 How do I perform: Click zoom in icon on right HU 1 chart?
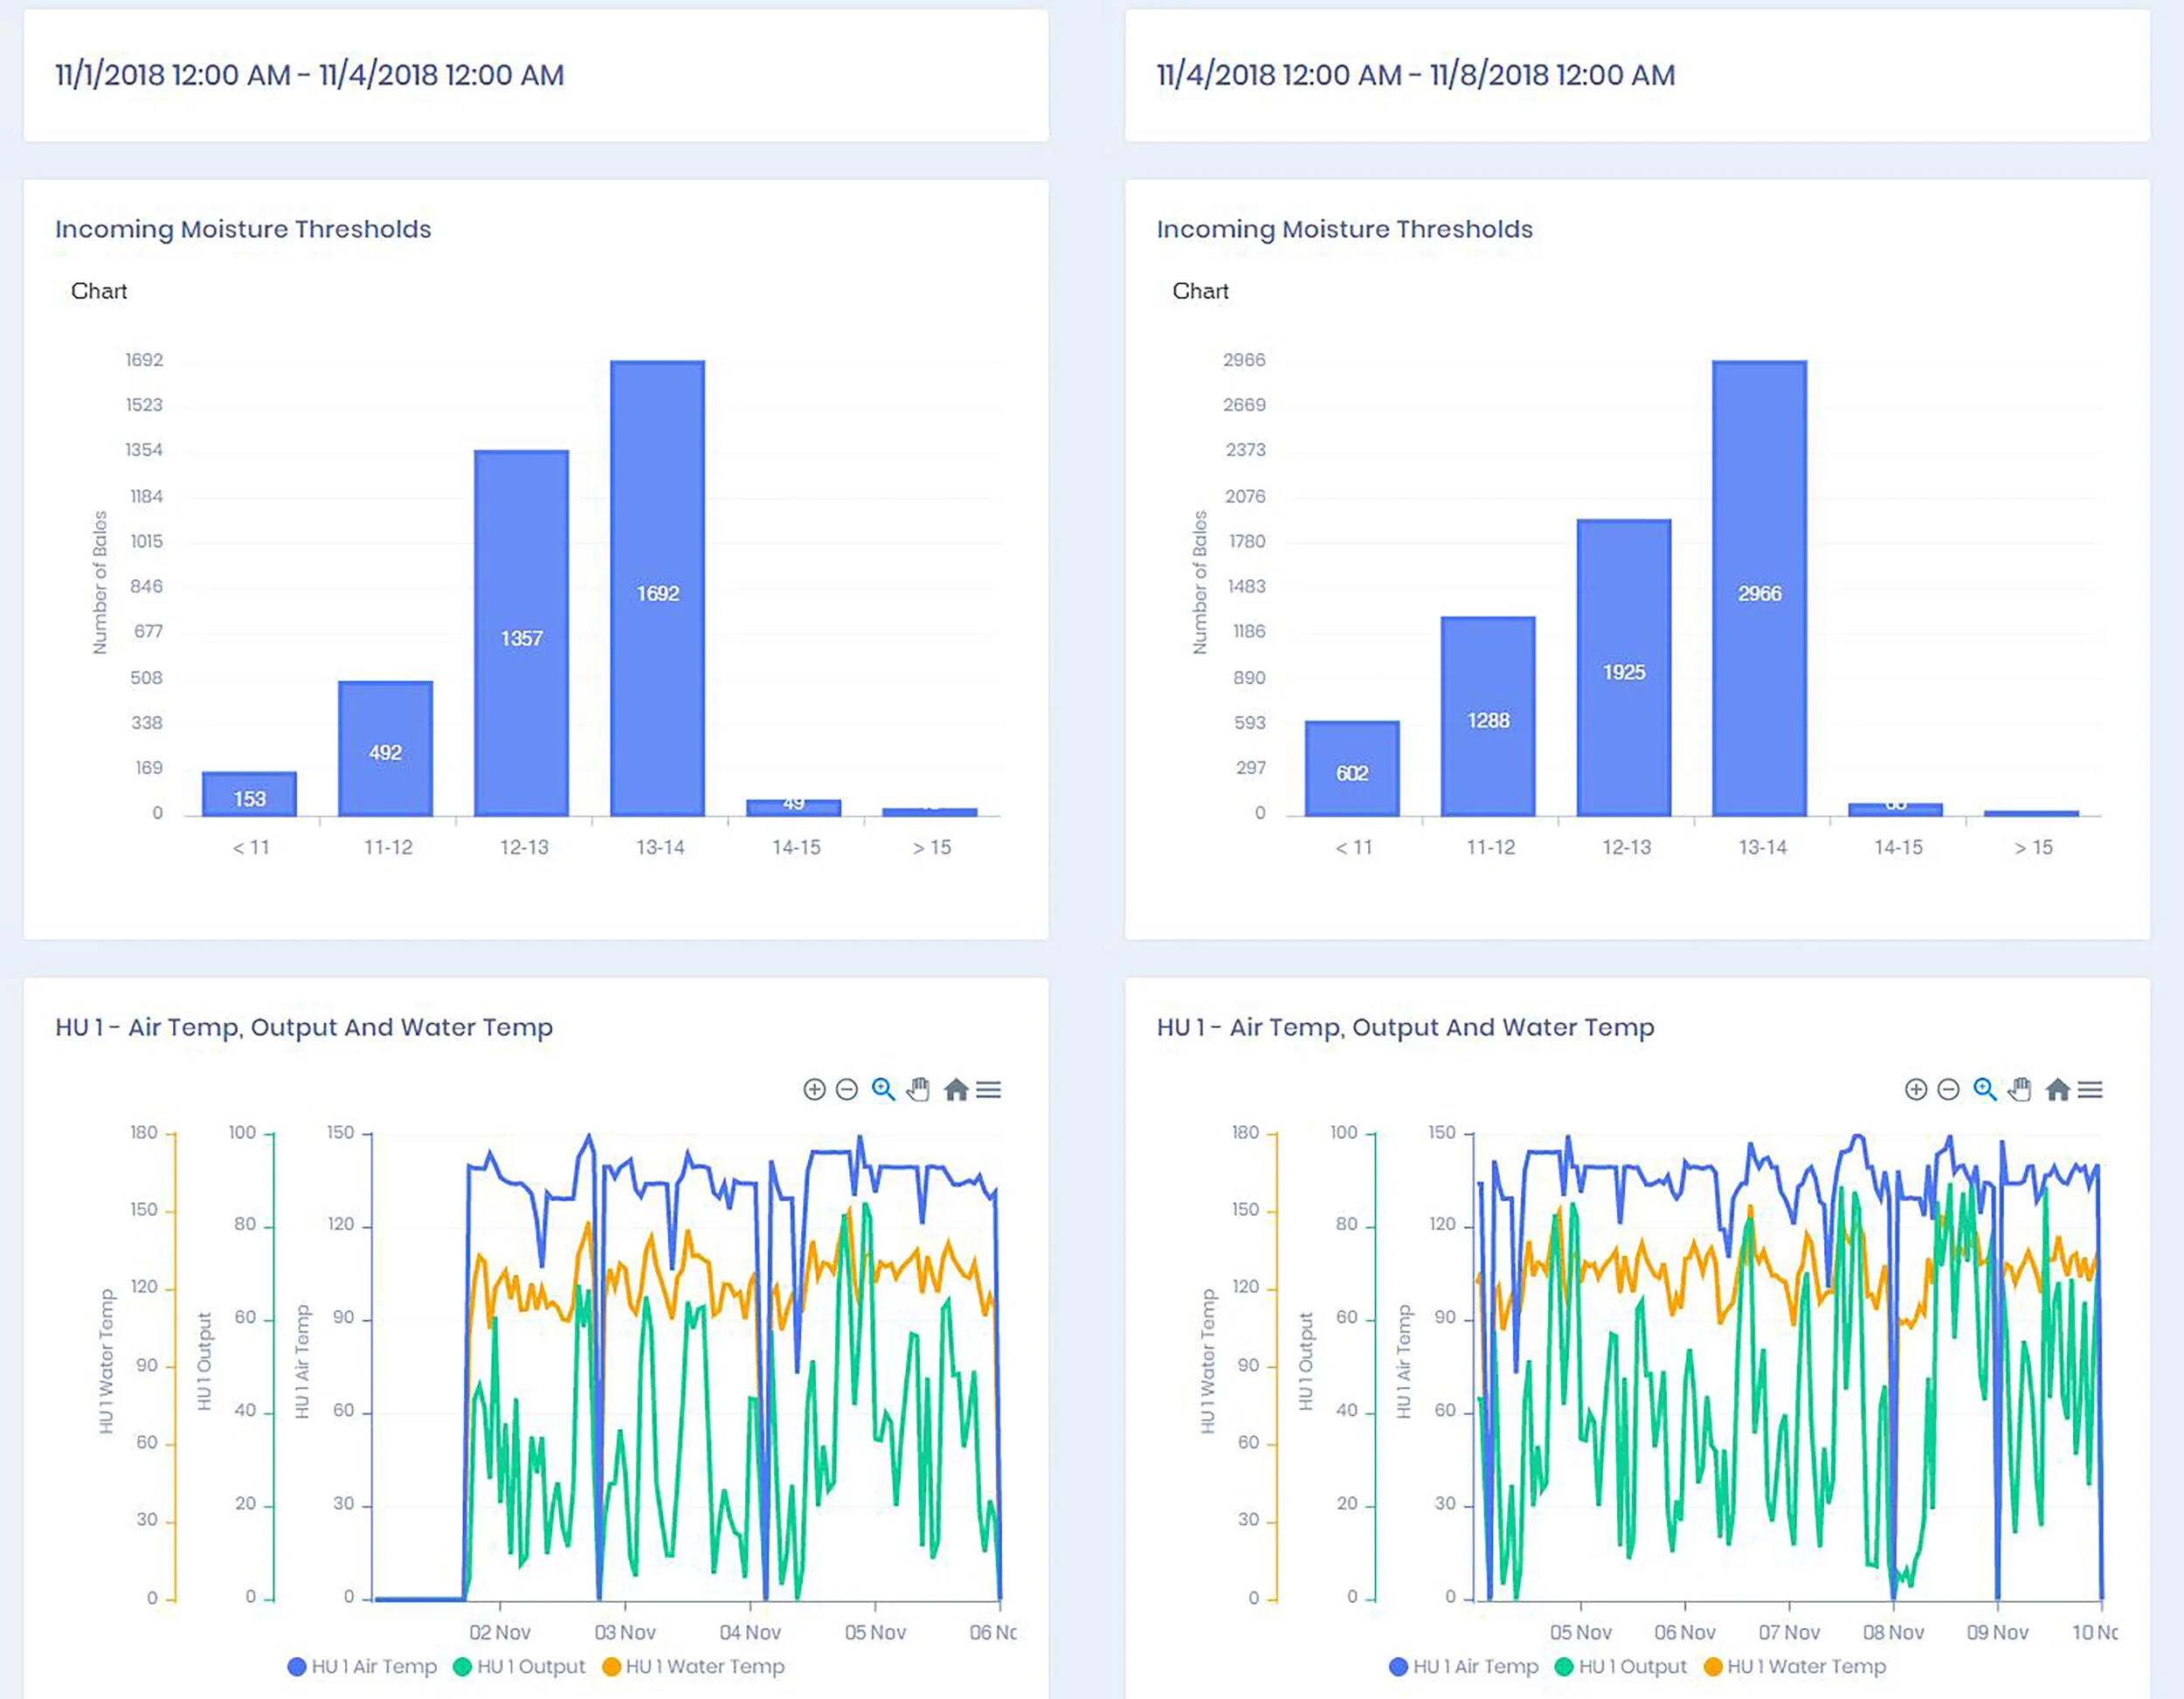click(x=1915, y=1089)
